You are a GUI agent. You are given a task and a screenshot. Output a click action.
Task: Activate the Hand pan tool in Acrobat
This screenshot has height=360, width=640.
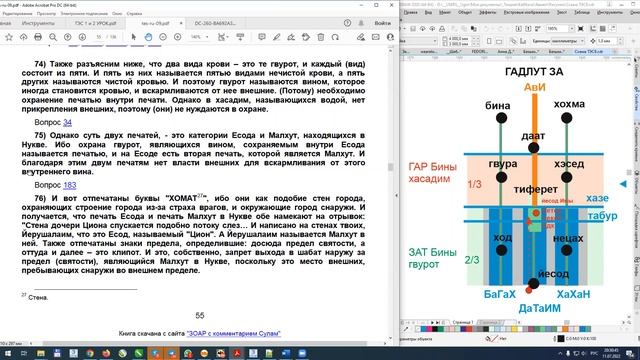pos(148,37)
